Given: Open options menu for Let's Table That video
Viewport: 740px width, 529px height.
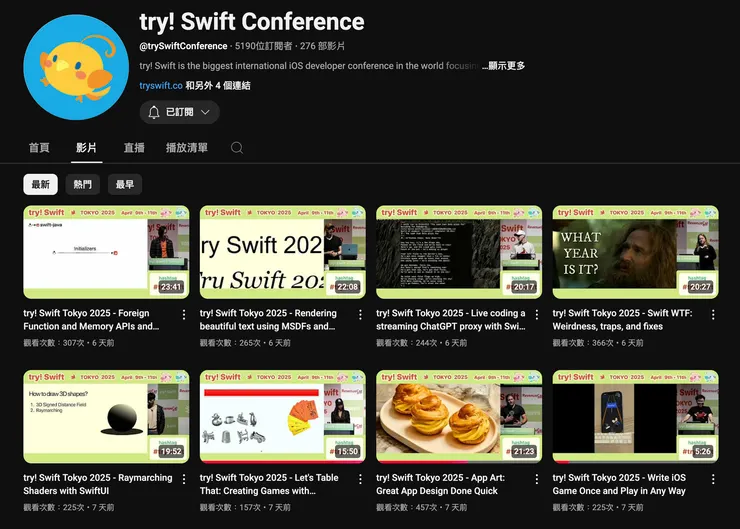Looking at the screenshot, I should point(360,479).
